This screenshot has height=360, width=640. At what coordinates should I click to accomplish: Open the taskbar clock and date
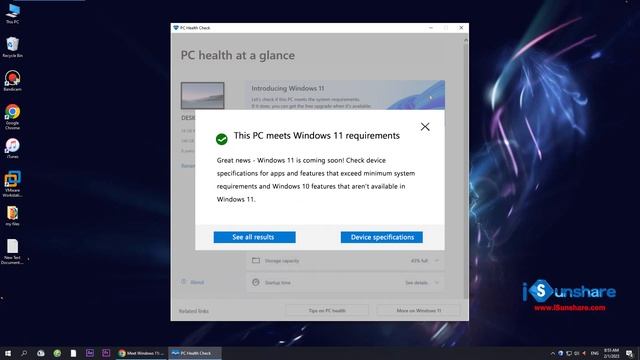pyautogui.click(x=611, y=353)
